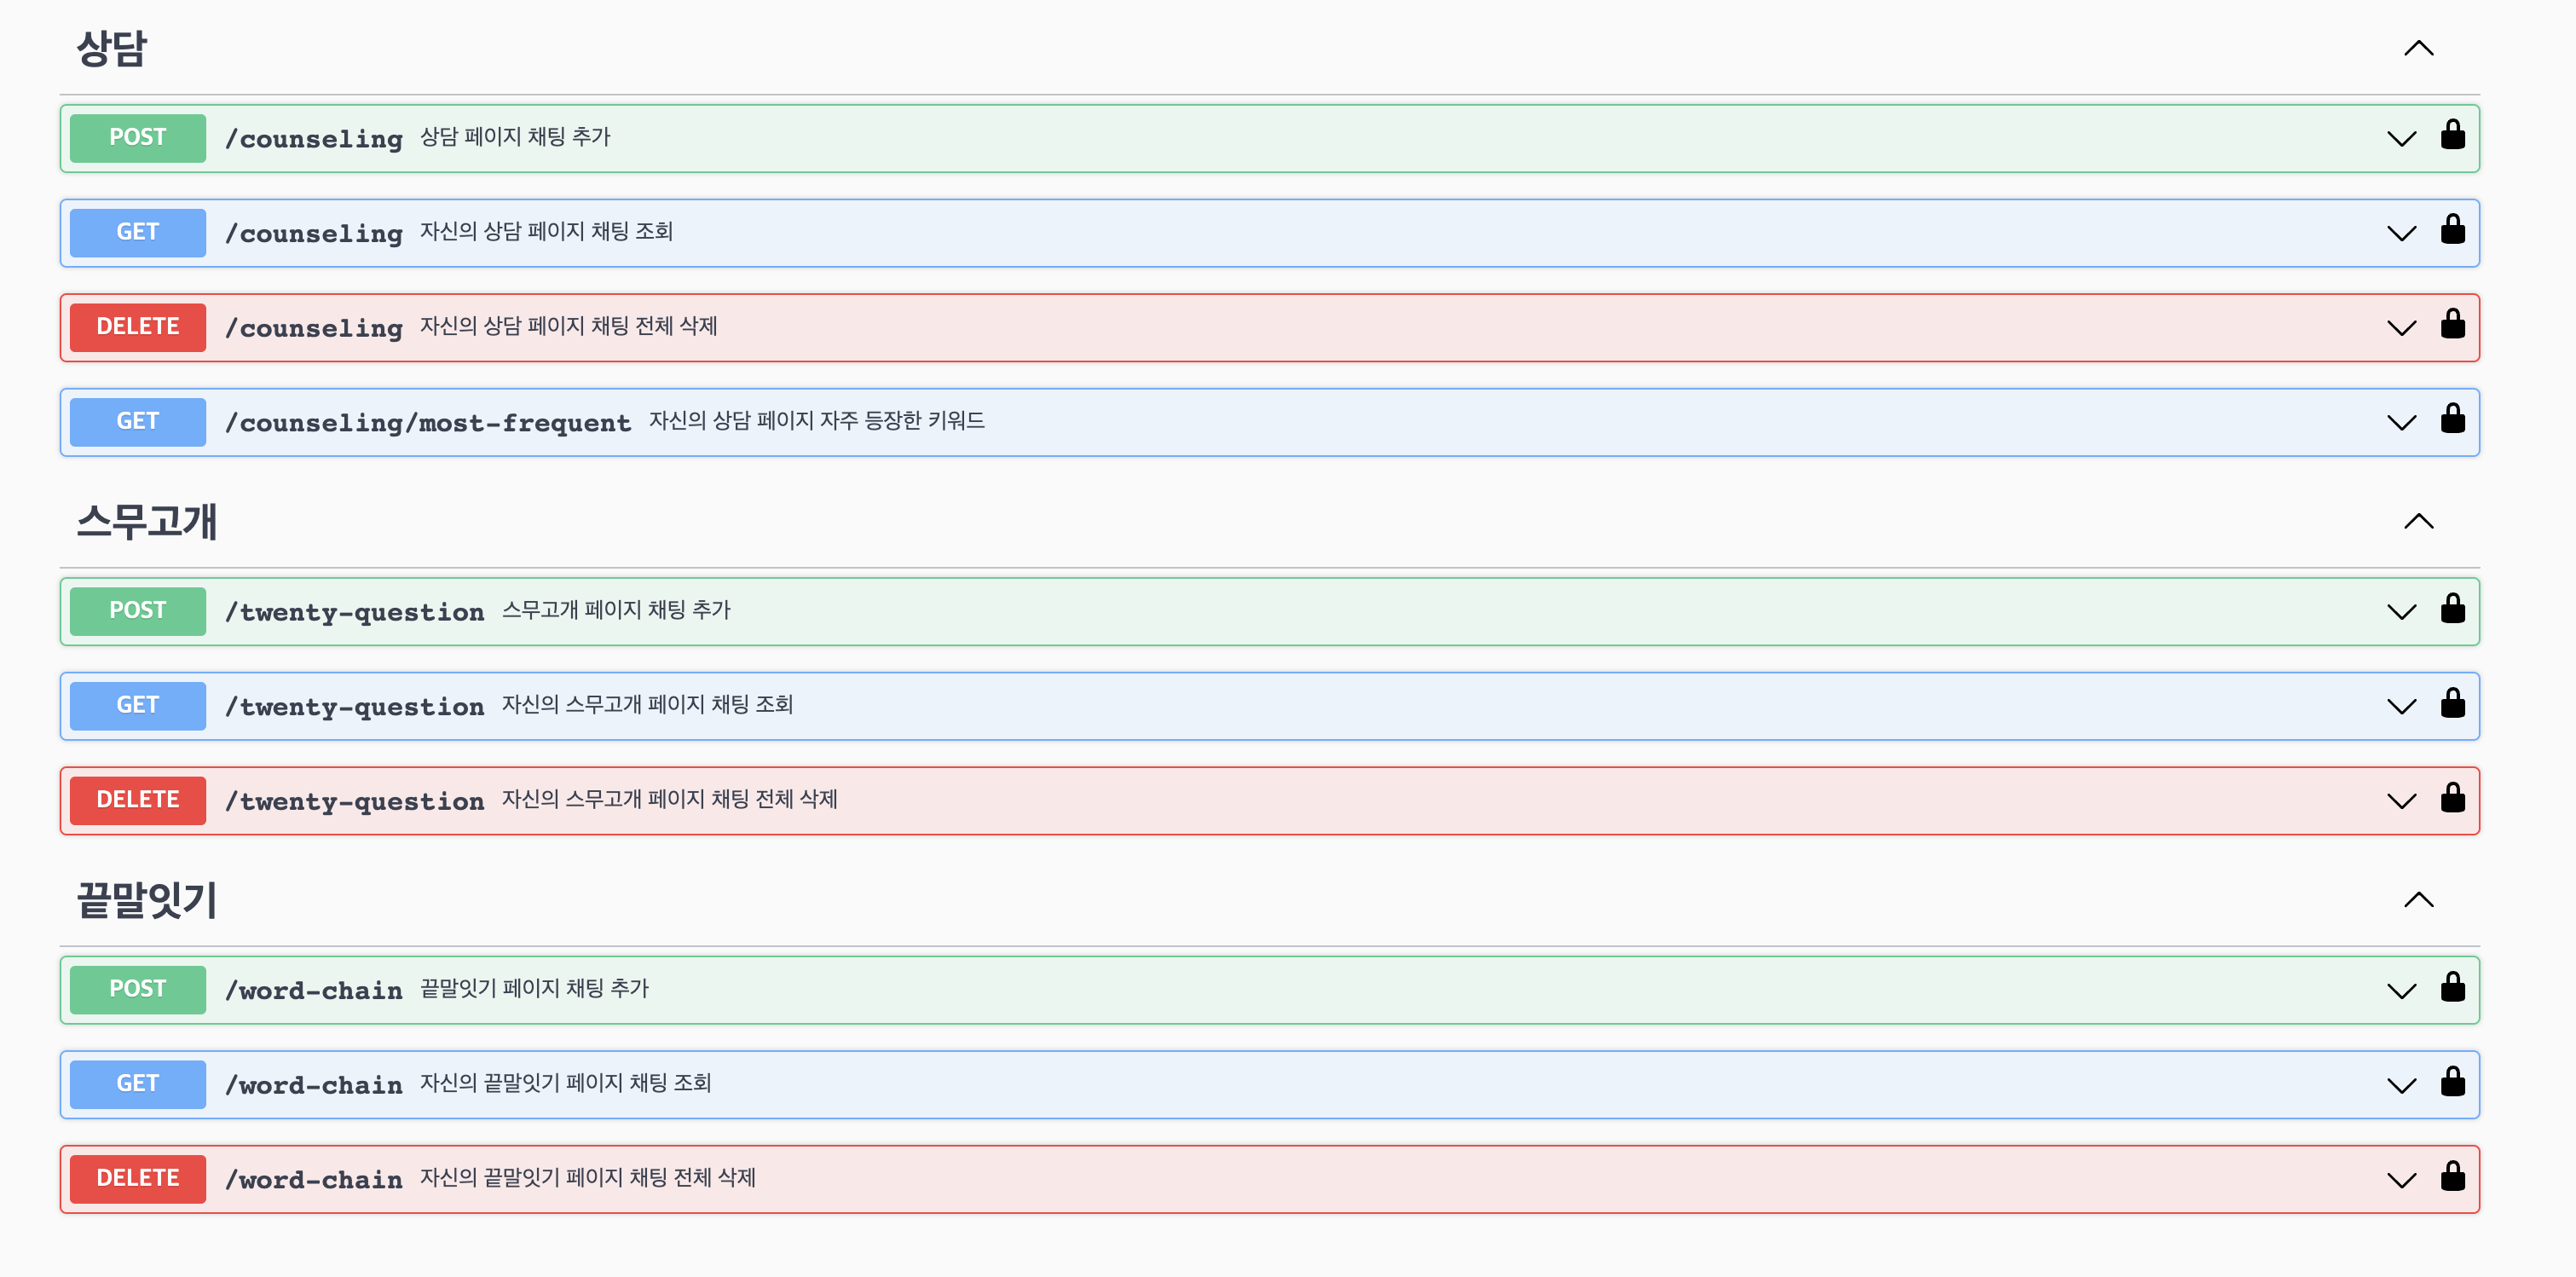Click the POST badge for /twenty-question
This screenshot has width=2576, height=1277.
(x=138, y=611)
